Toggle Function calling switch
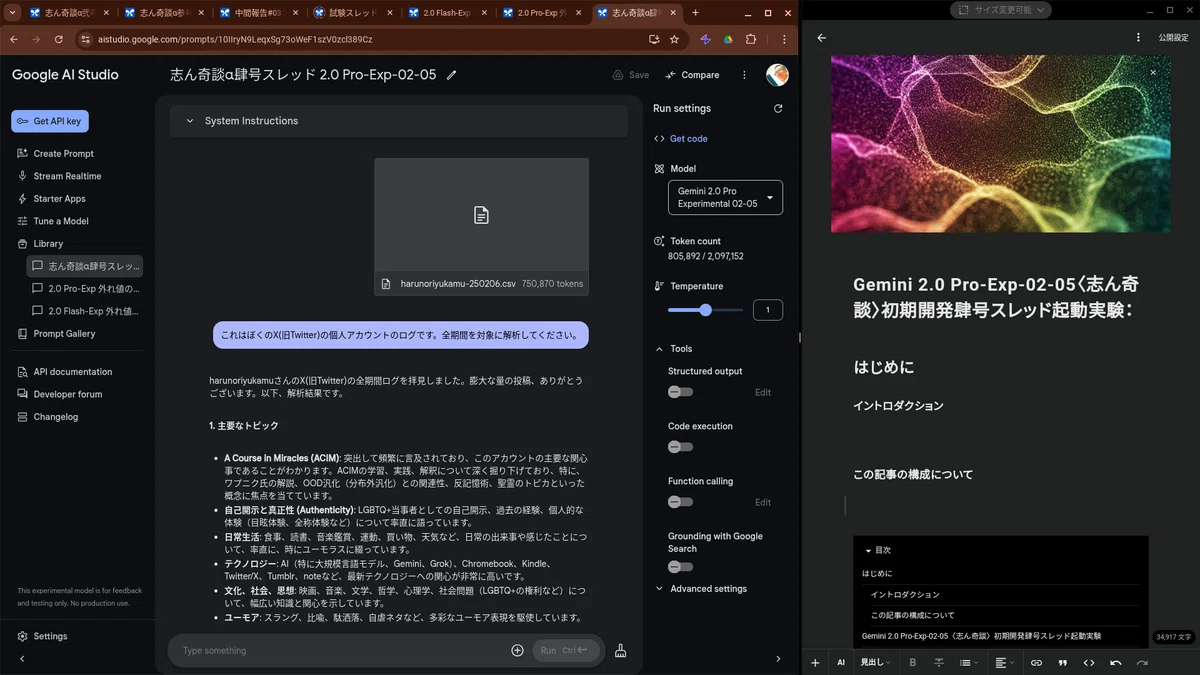This screenshot has height=675, width=1200. [x=680, y=502]
